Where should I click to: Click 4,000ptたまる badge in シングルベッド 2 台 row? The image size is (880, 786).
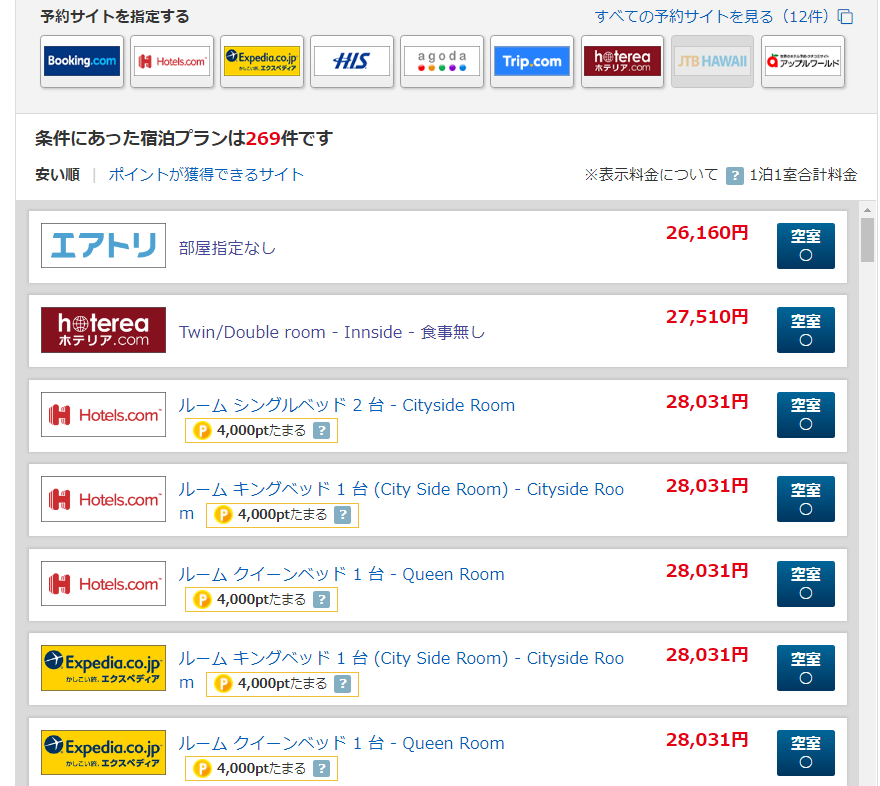(x=261, y=431)
